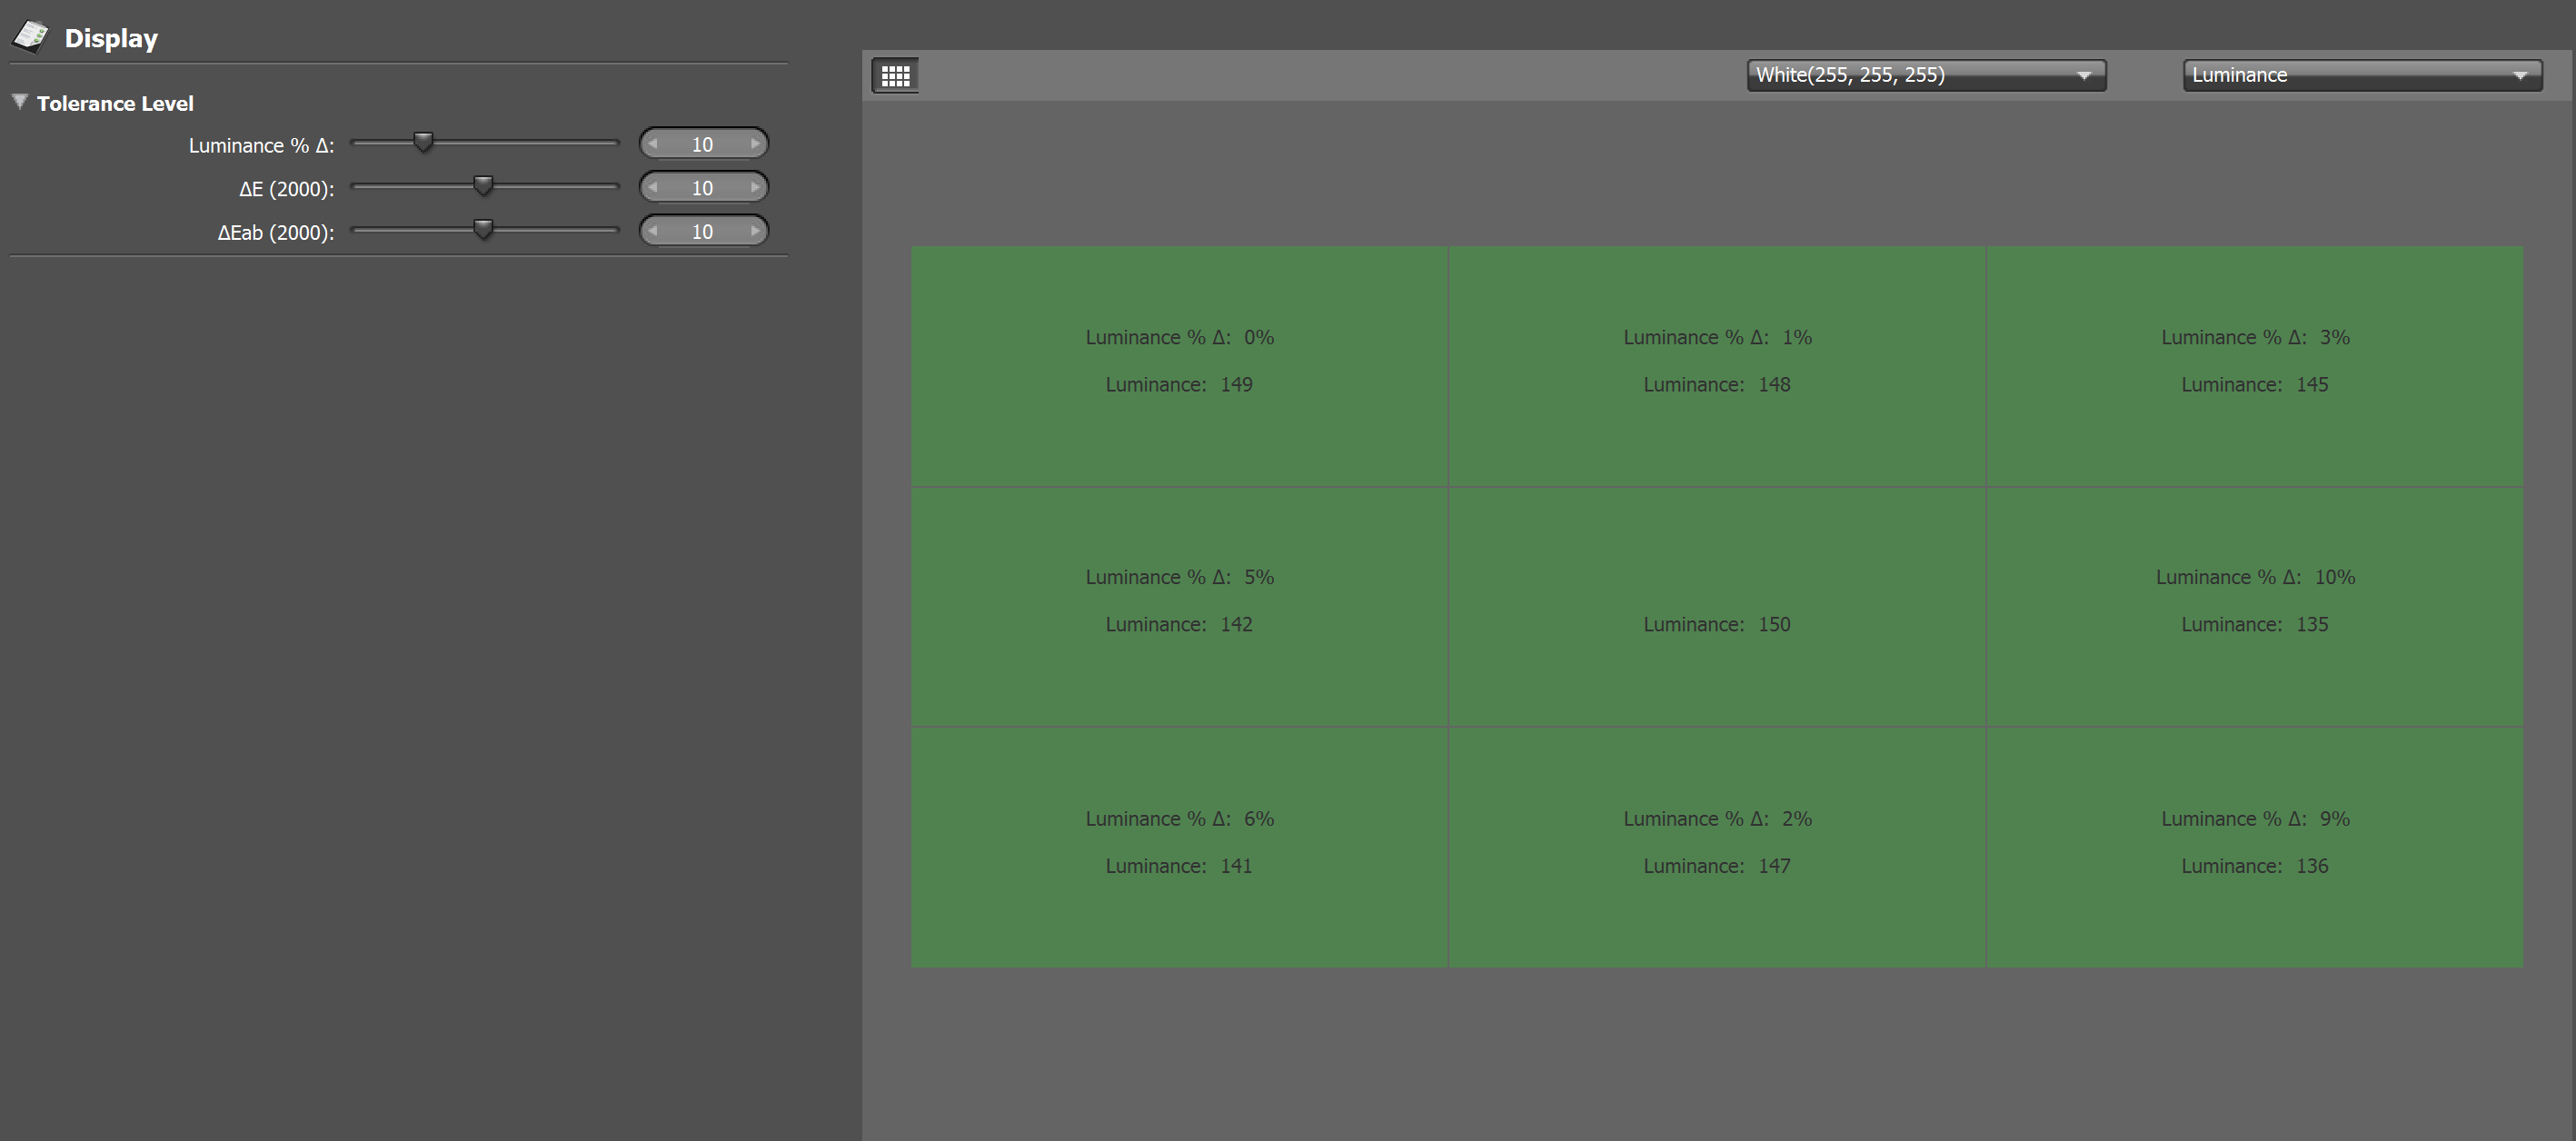
Task: Collapse the Tolerance Level section
Action: [19, 102]
